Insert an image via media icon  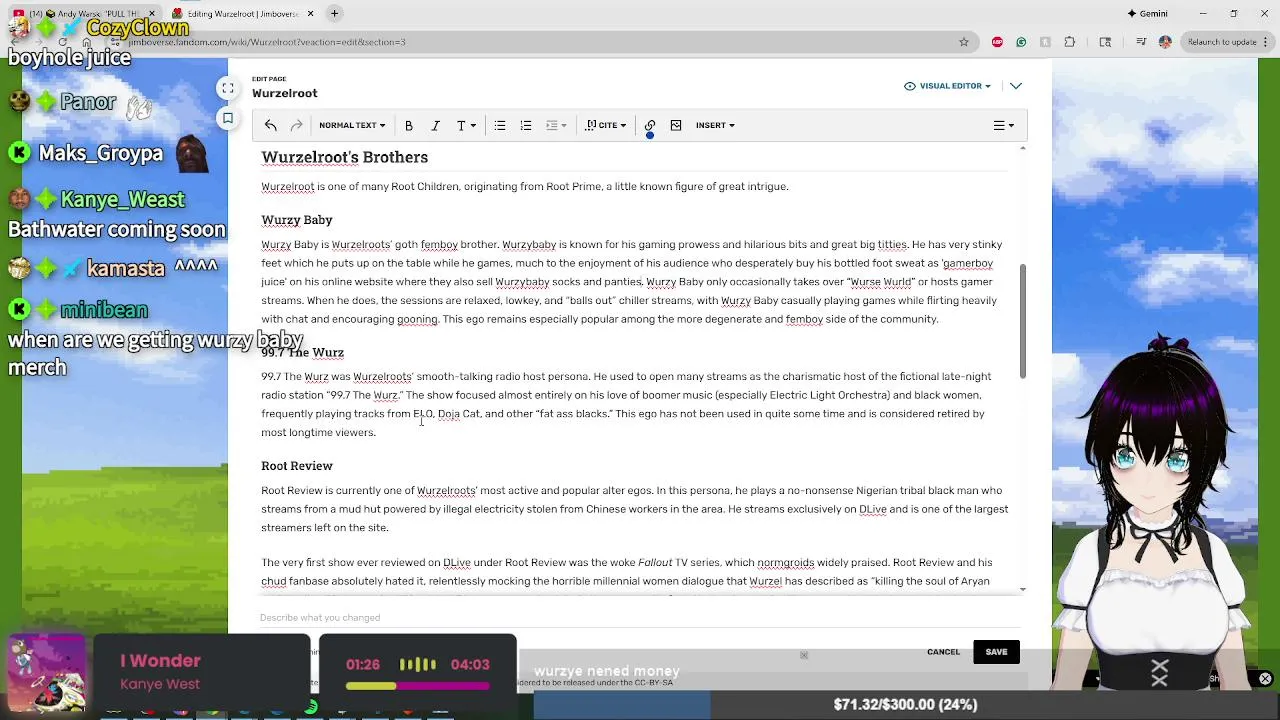tap(676, 125)
